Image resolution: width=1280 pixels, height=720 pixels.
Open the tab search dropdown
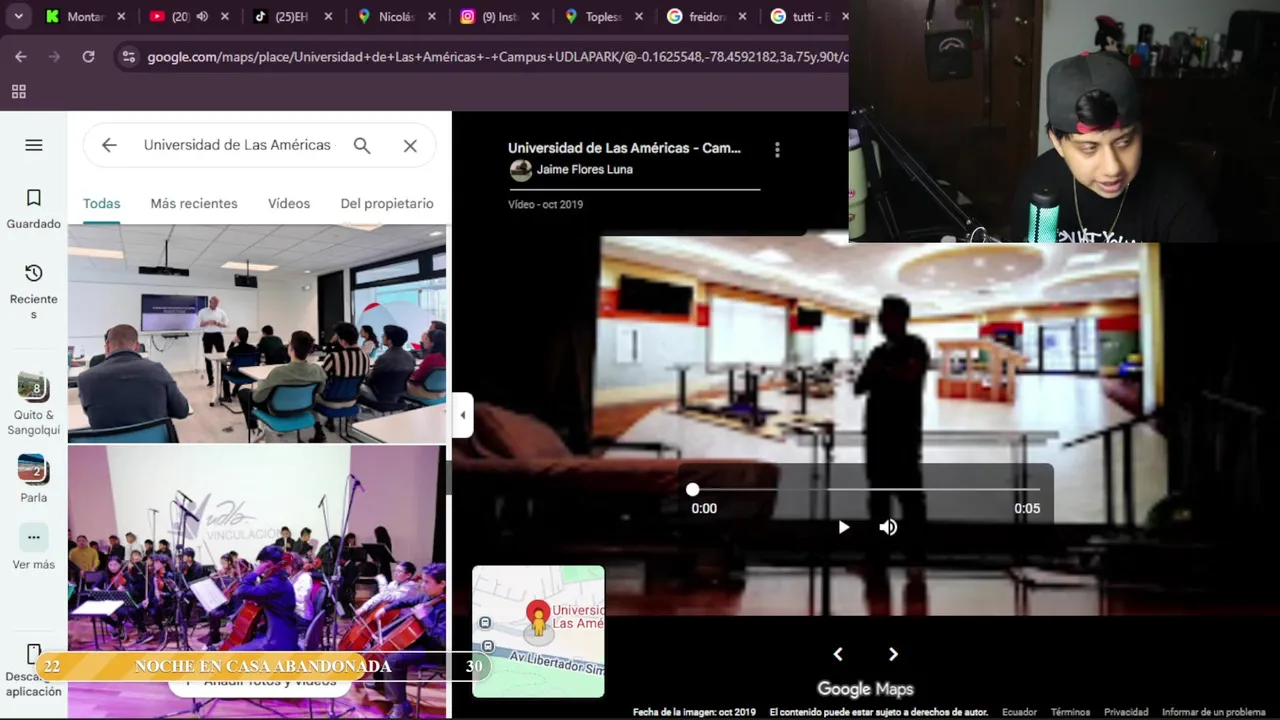pos(18,17)
